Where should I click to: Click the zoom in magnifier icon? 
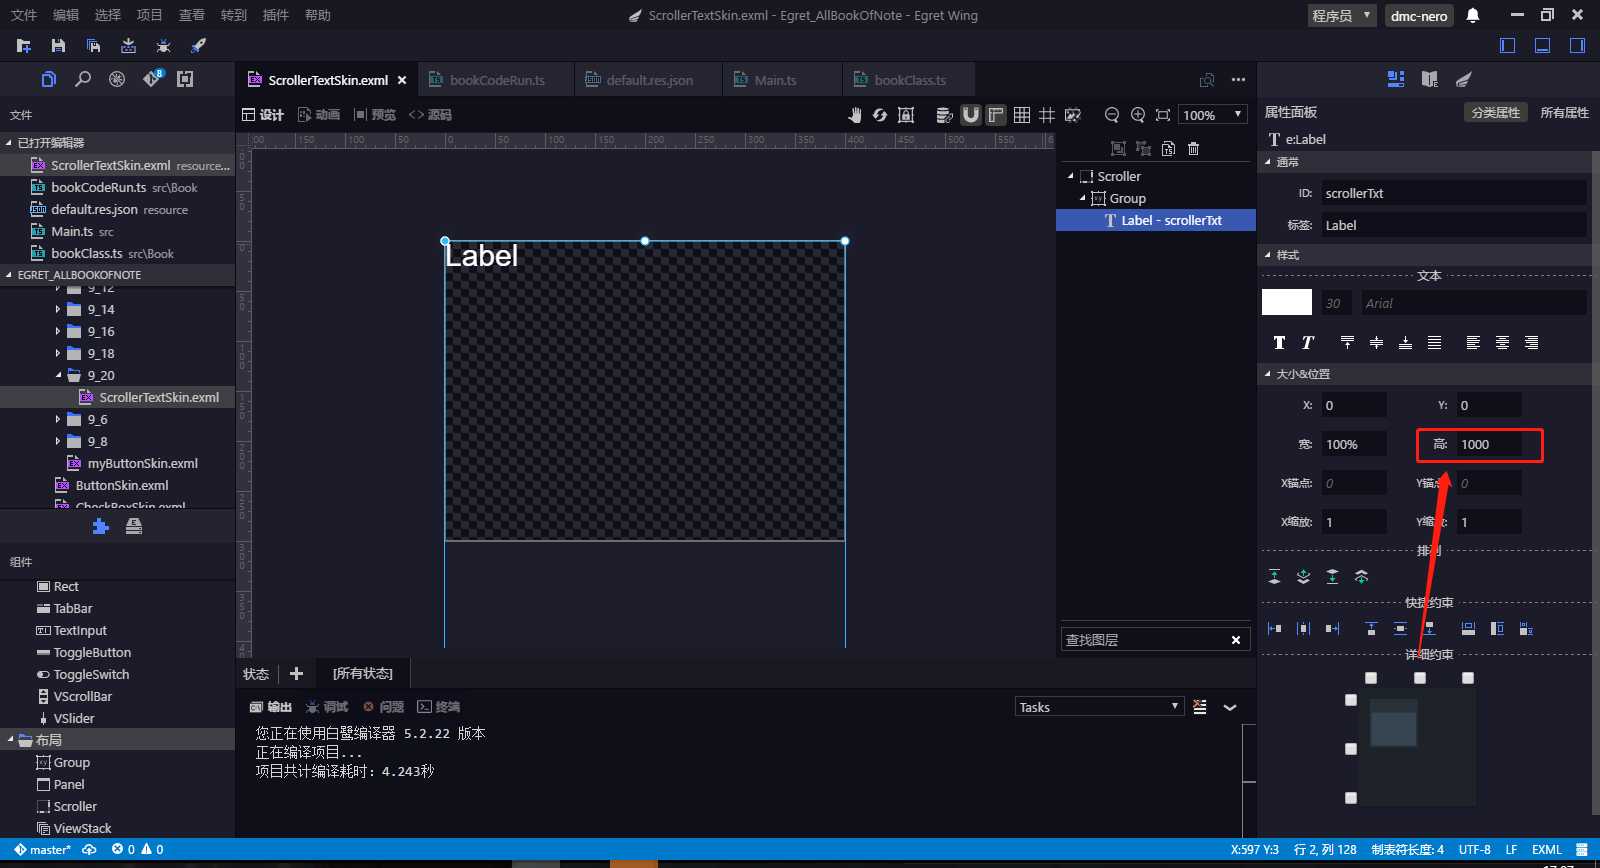[1137, 115]
